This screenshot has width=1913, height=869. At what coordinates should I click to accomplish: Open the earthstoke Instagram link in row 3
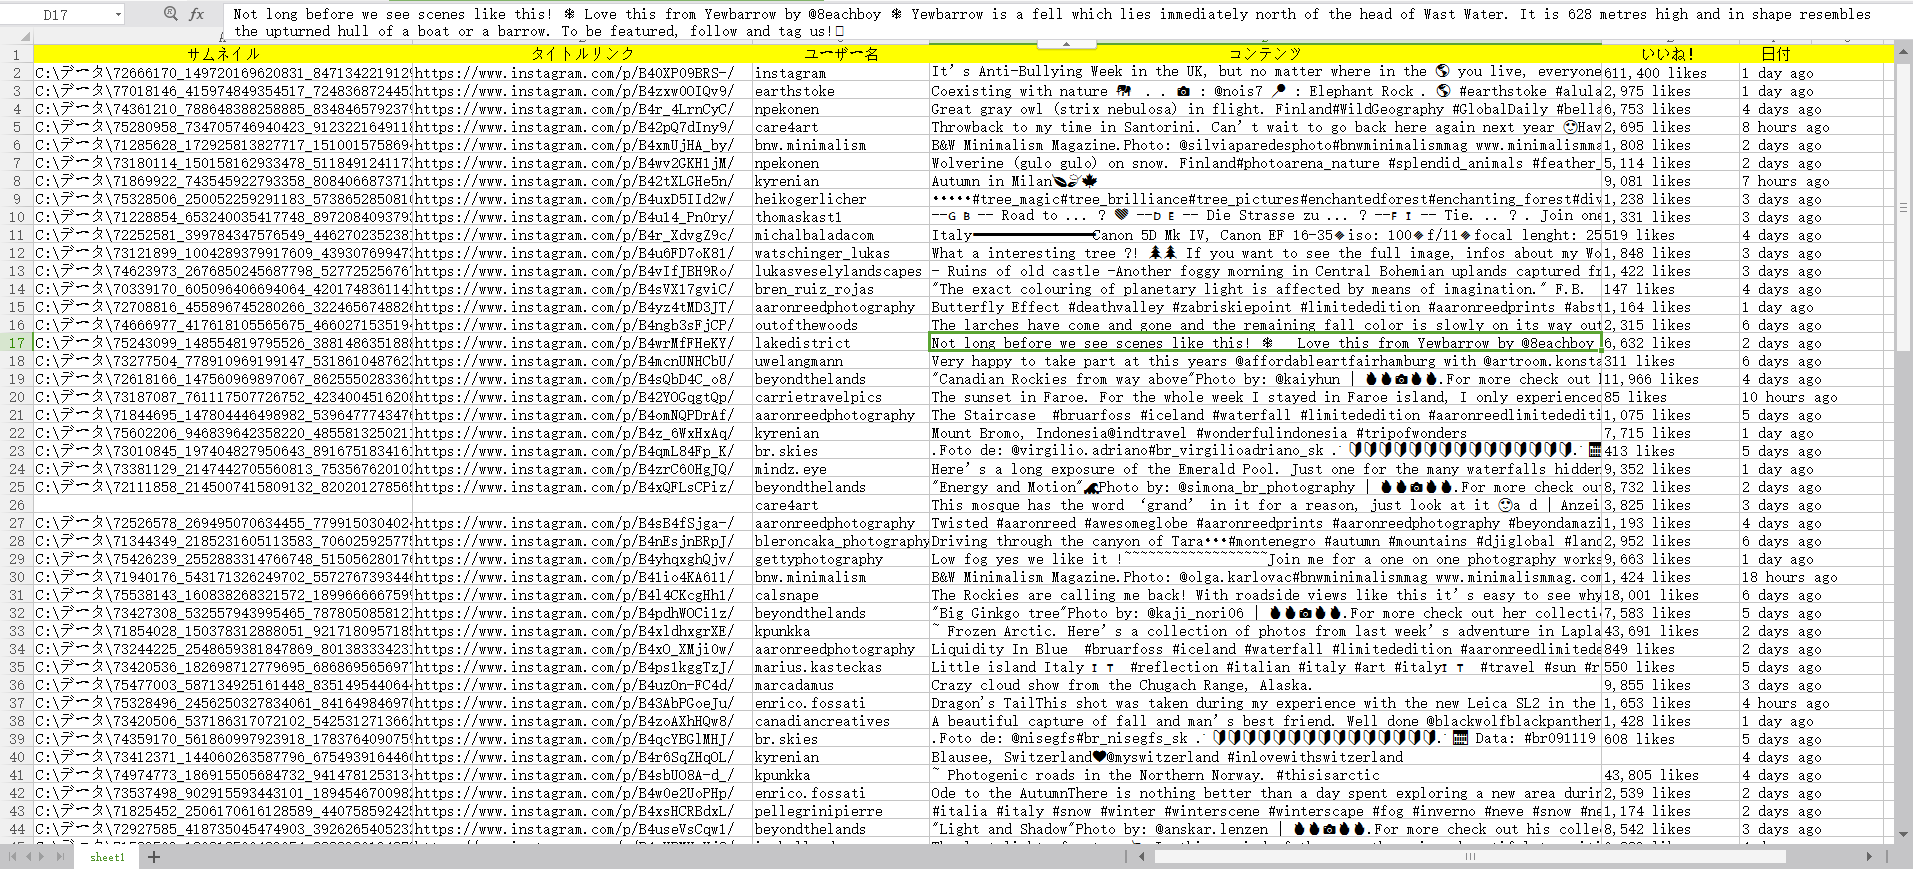point(574,91)
